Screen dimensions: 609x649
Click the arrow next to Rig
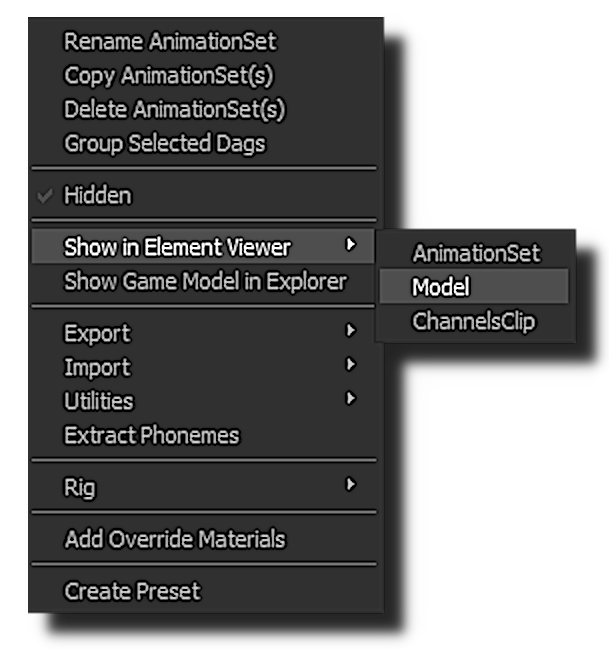[x=351, y=485]
